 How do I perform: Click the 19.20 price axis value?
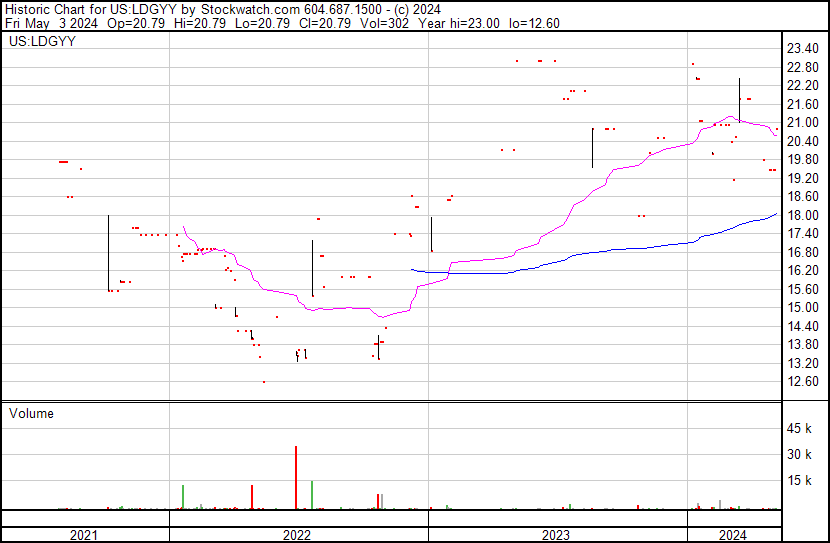point(802,178)
